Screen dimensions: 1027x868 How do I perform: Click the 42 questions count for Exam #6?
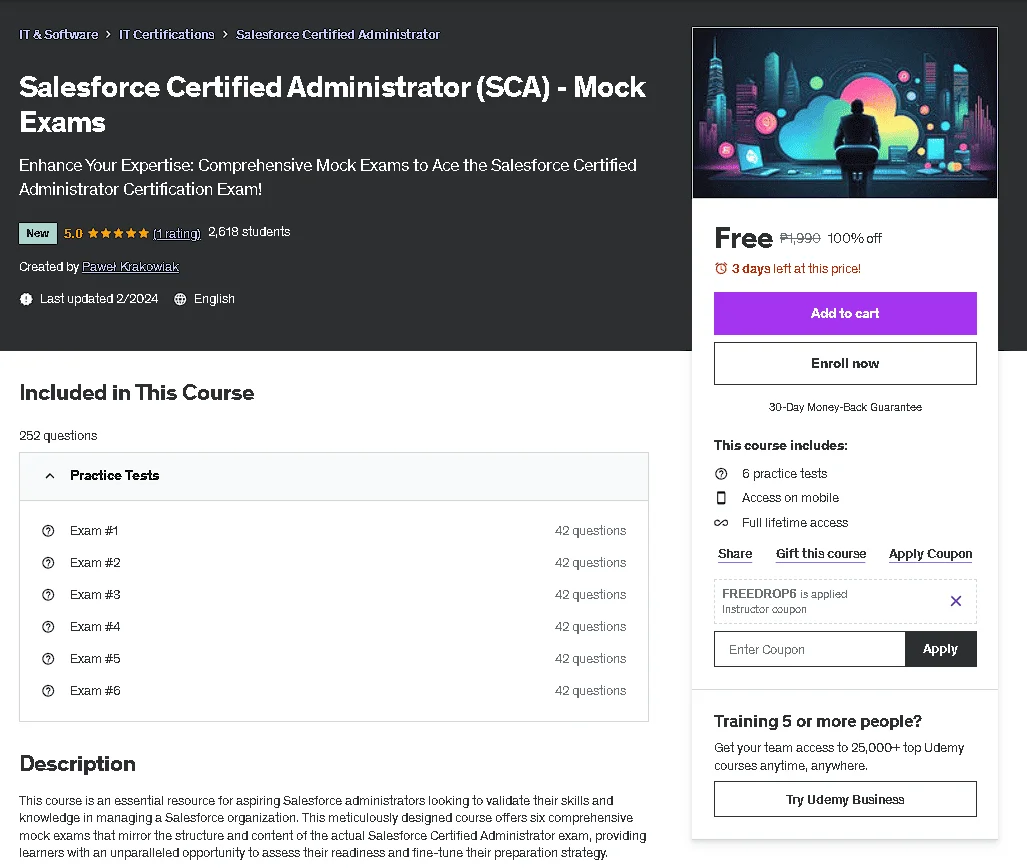pyautogui.click(x=590, y=691)
